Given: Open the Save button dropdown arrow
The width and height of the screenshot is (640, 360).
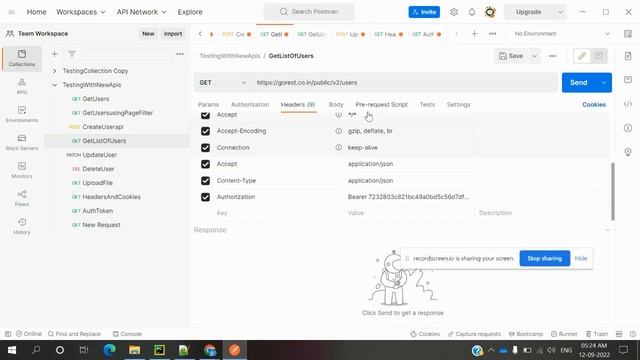Looking at the screenshot, I should coord(534,56).
